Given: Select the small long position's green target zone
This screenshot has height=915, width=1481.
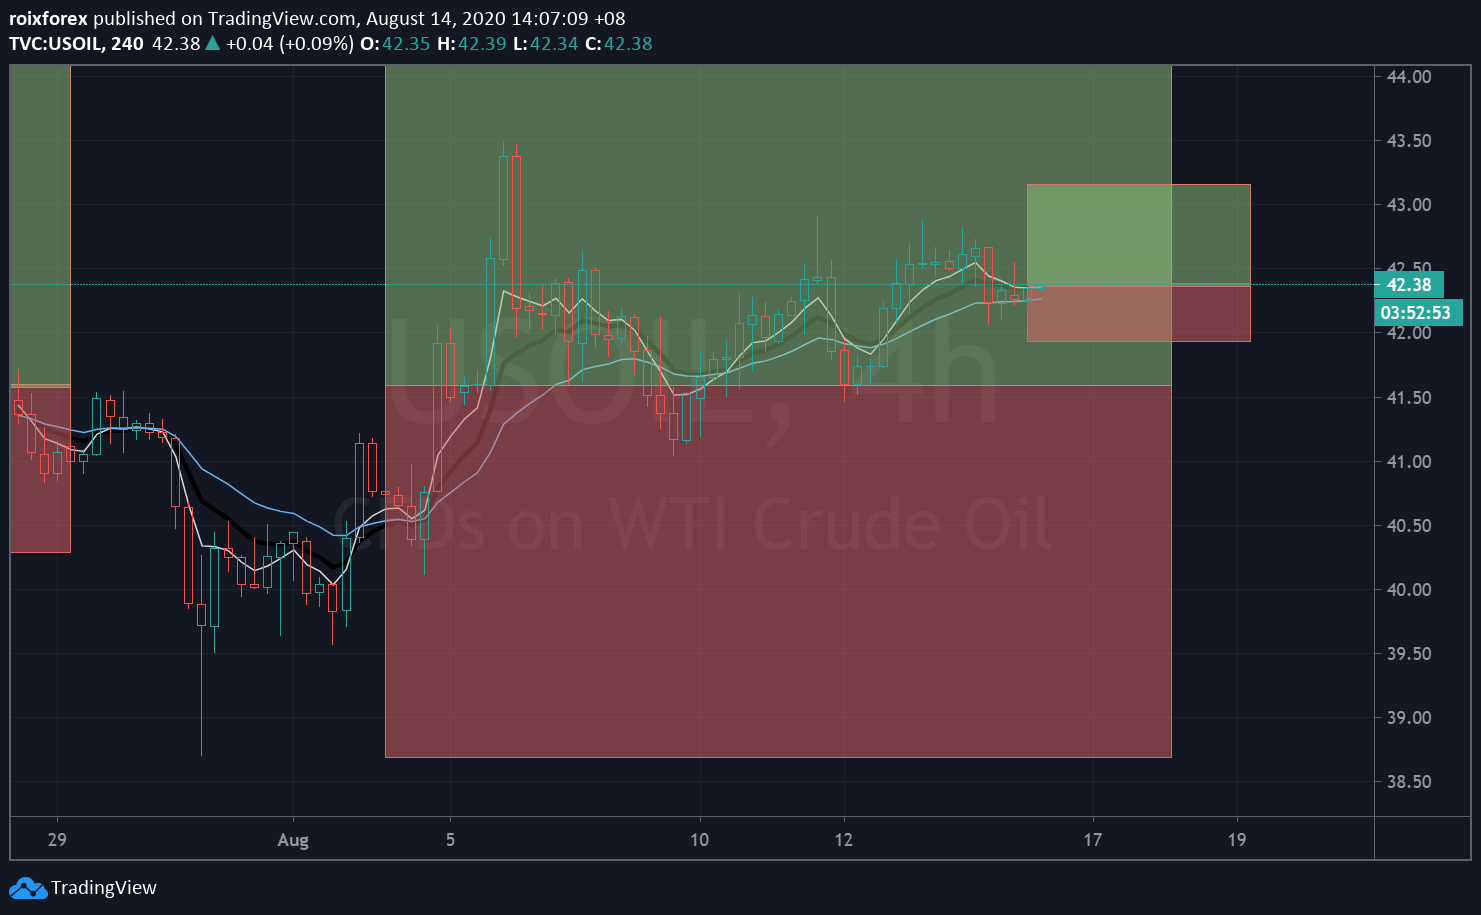Looking at the screenshot, I should click(x=1138, y=235).
